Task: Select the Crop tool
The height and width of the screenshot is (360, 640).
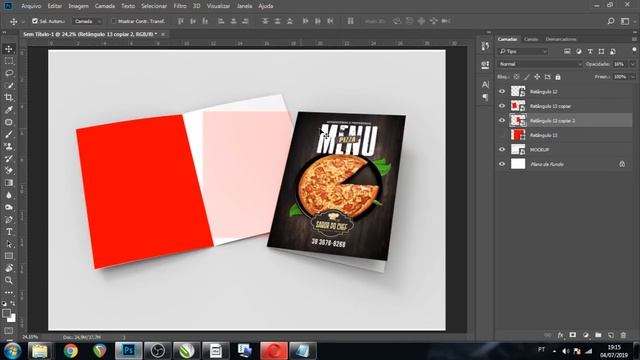Action: [9, 98]
